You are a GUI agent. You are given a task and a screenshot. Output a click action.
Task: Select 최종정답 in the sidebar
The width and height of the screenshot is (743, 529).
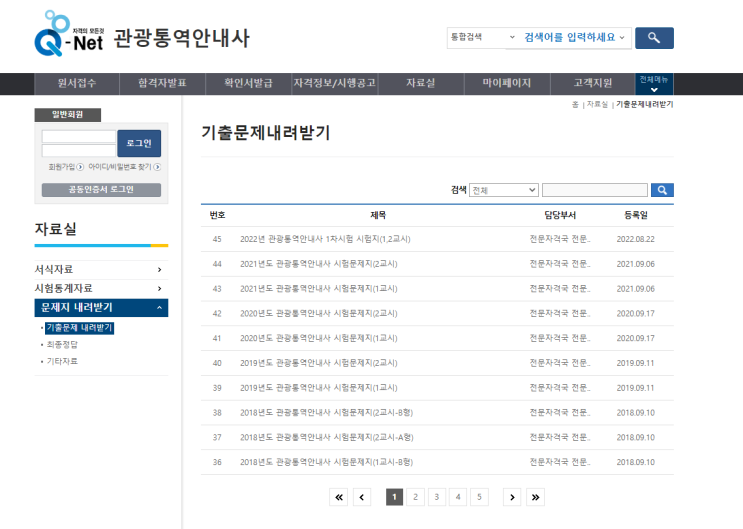pyautogui.click(x=62, y=345)
